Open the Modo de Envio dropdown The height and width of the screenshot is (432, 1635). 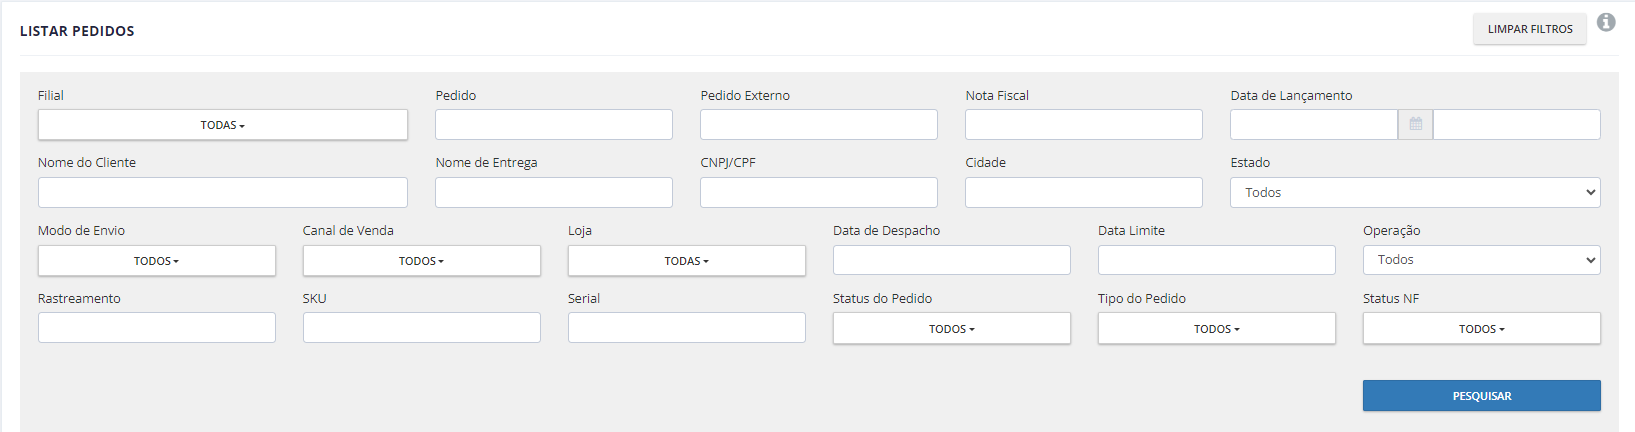[157, 261]
